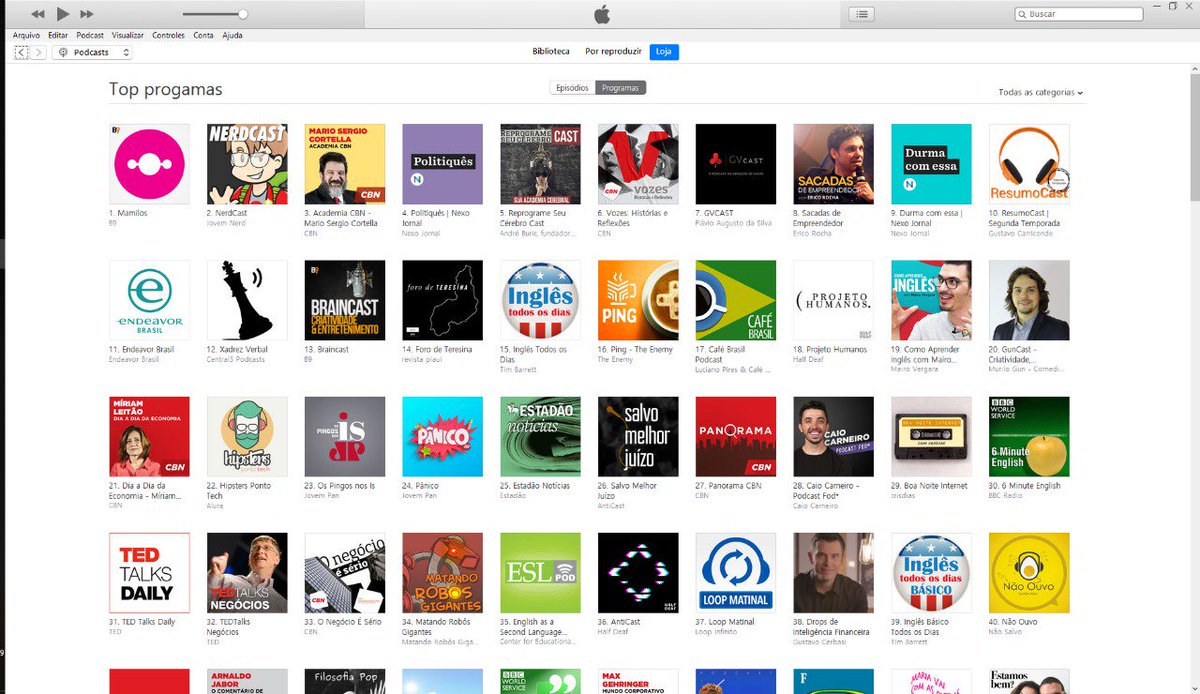Open the list view button beside search

click(863, 14)
